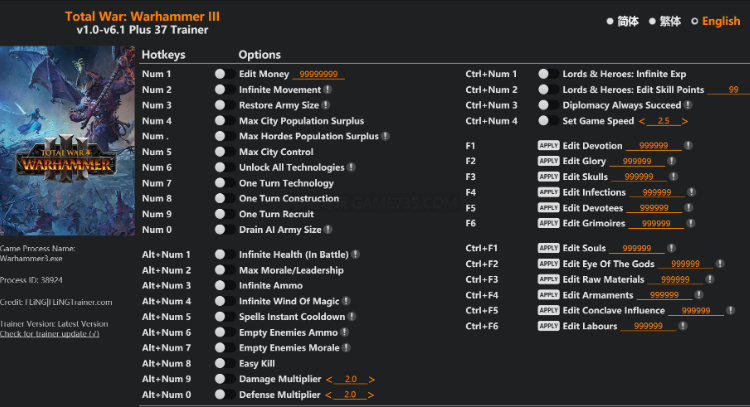The image size is (750, 407).
Task: Click the Edit Money value field
Action: (319, 74)
